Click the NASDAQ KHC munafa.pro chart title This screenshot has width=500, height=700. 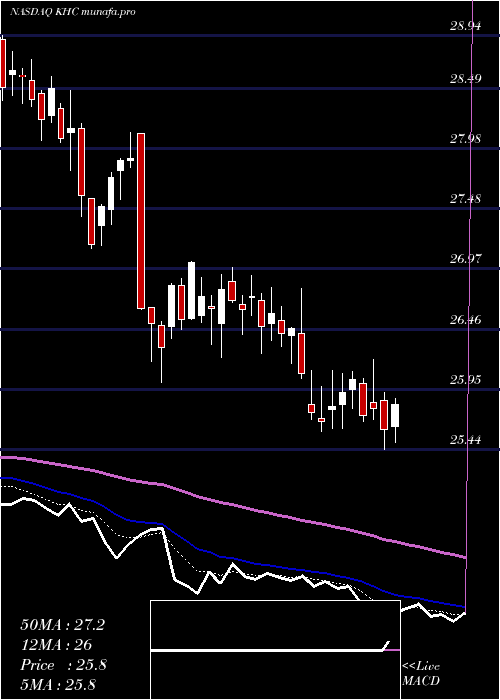[73, 12]
